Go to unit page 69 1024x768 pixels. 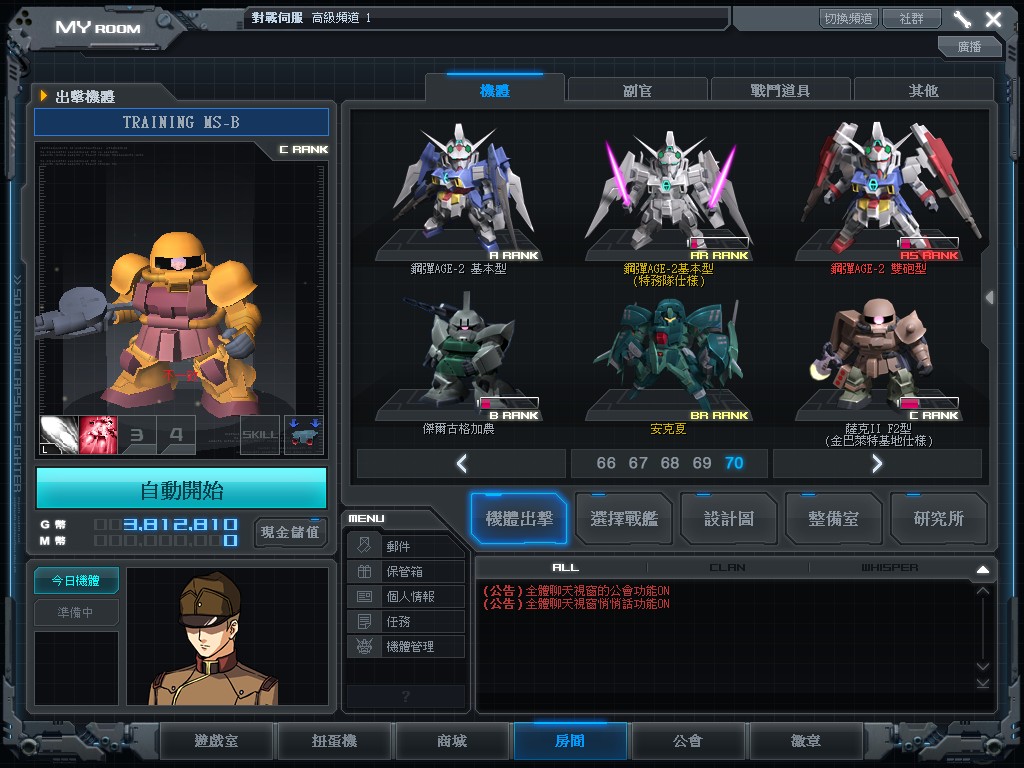(701, 463)
